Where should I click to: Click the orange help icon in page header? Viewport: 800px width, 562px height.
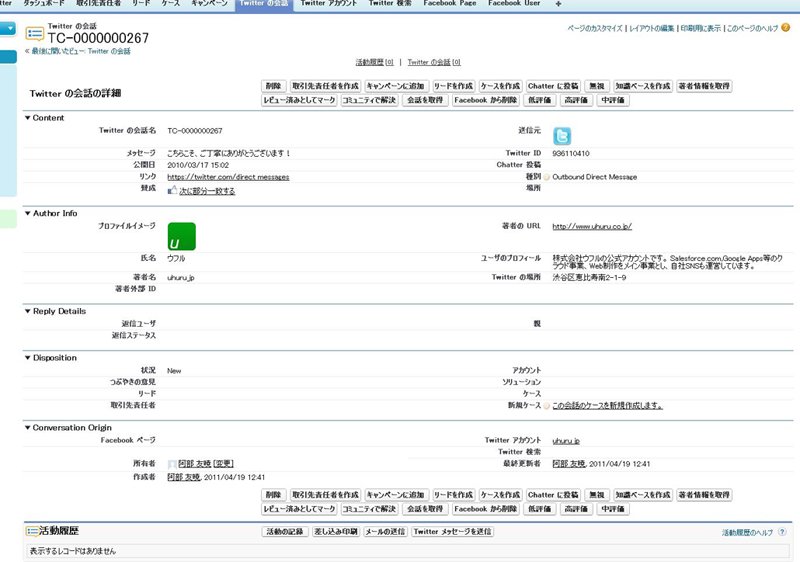786,28
